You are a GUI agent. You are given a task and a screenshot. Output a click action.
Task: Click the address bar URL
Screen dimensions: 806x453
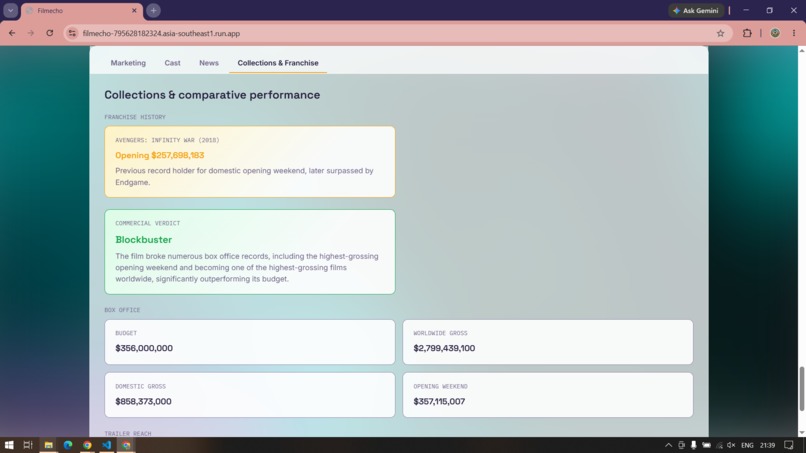(x=161, y=33)
